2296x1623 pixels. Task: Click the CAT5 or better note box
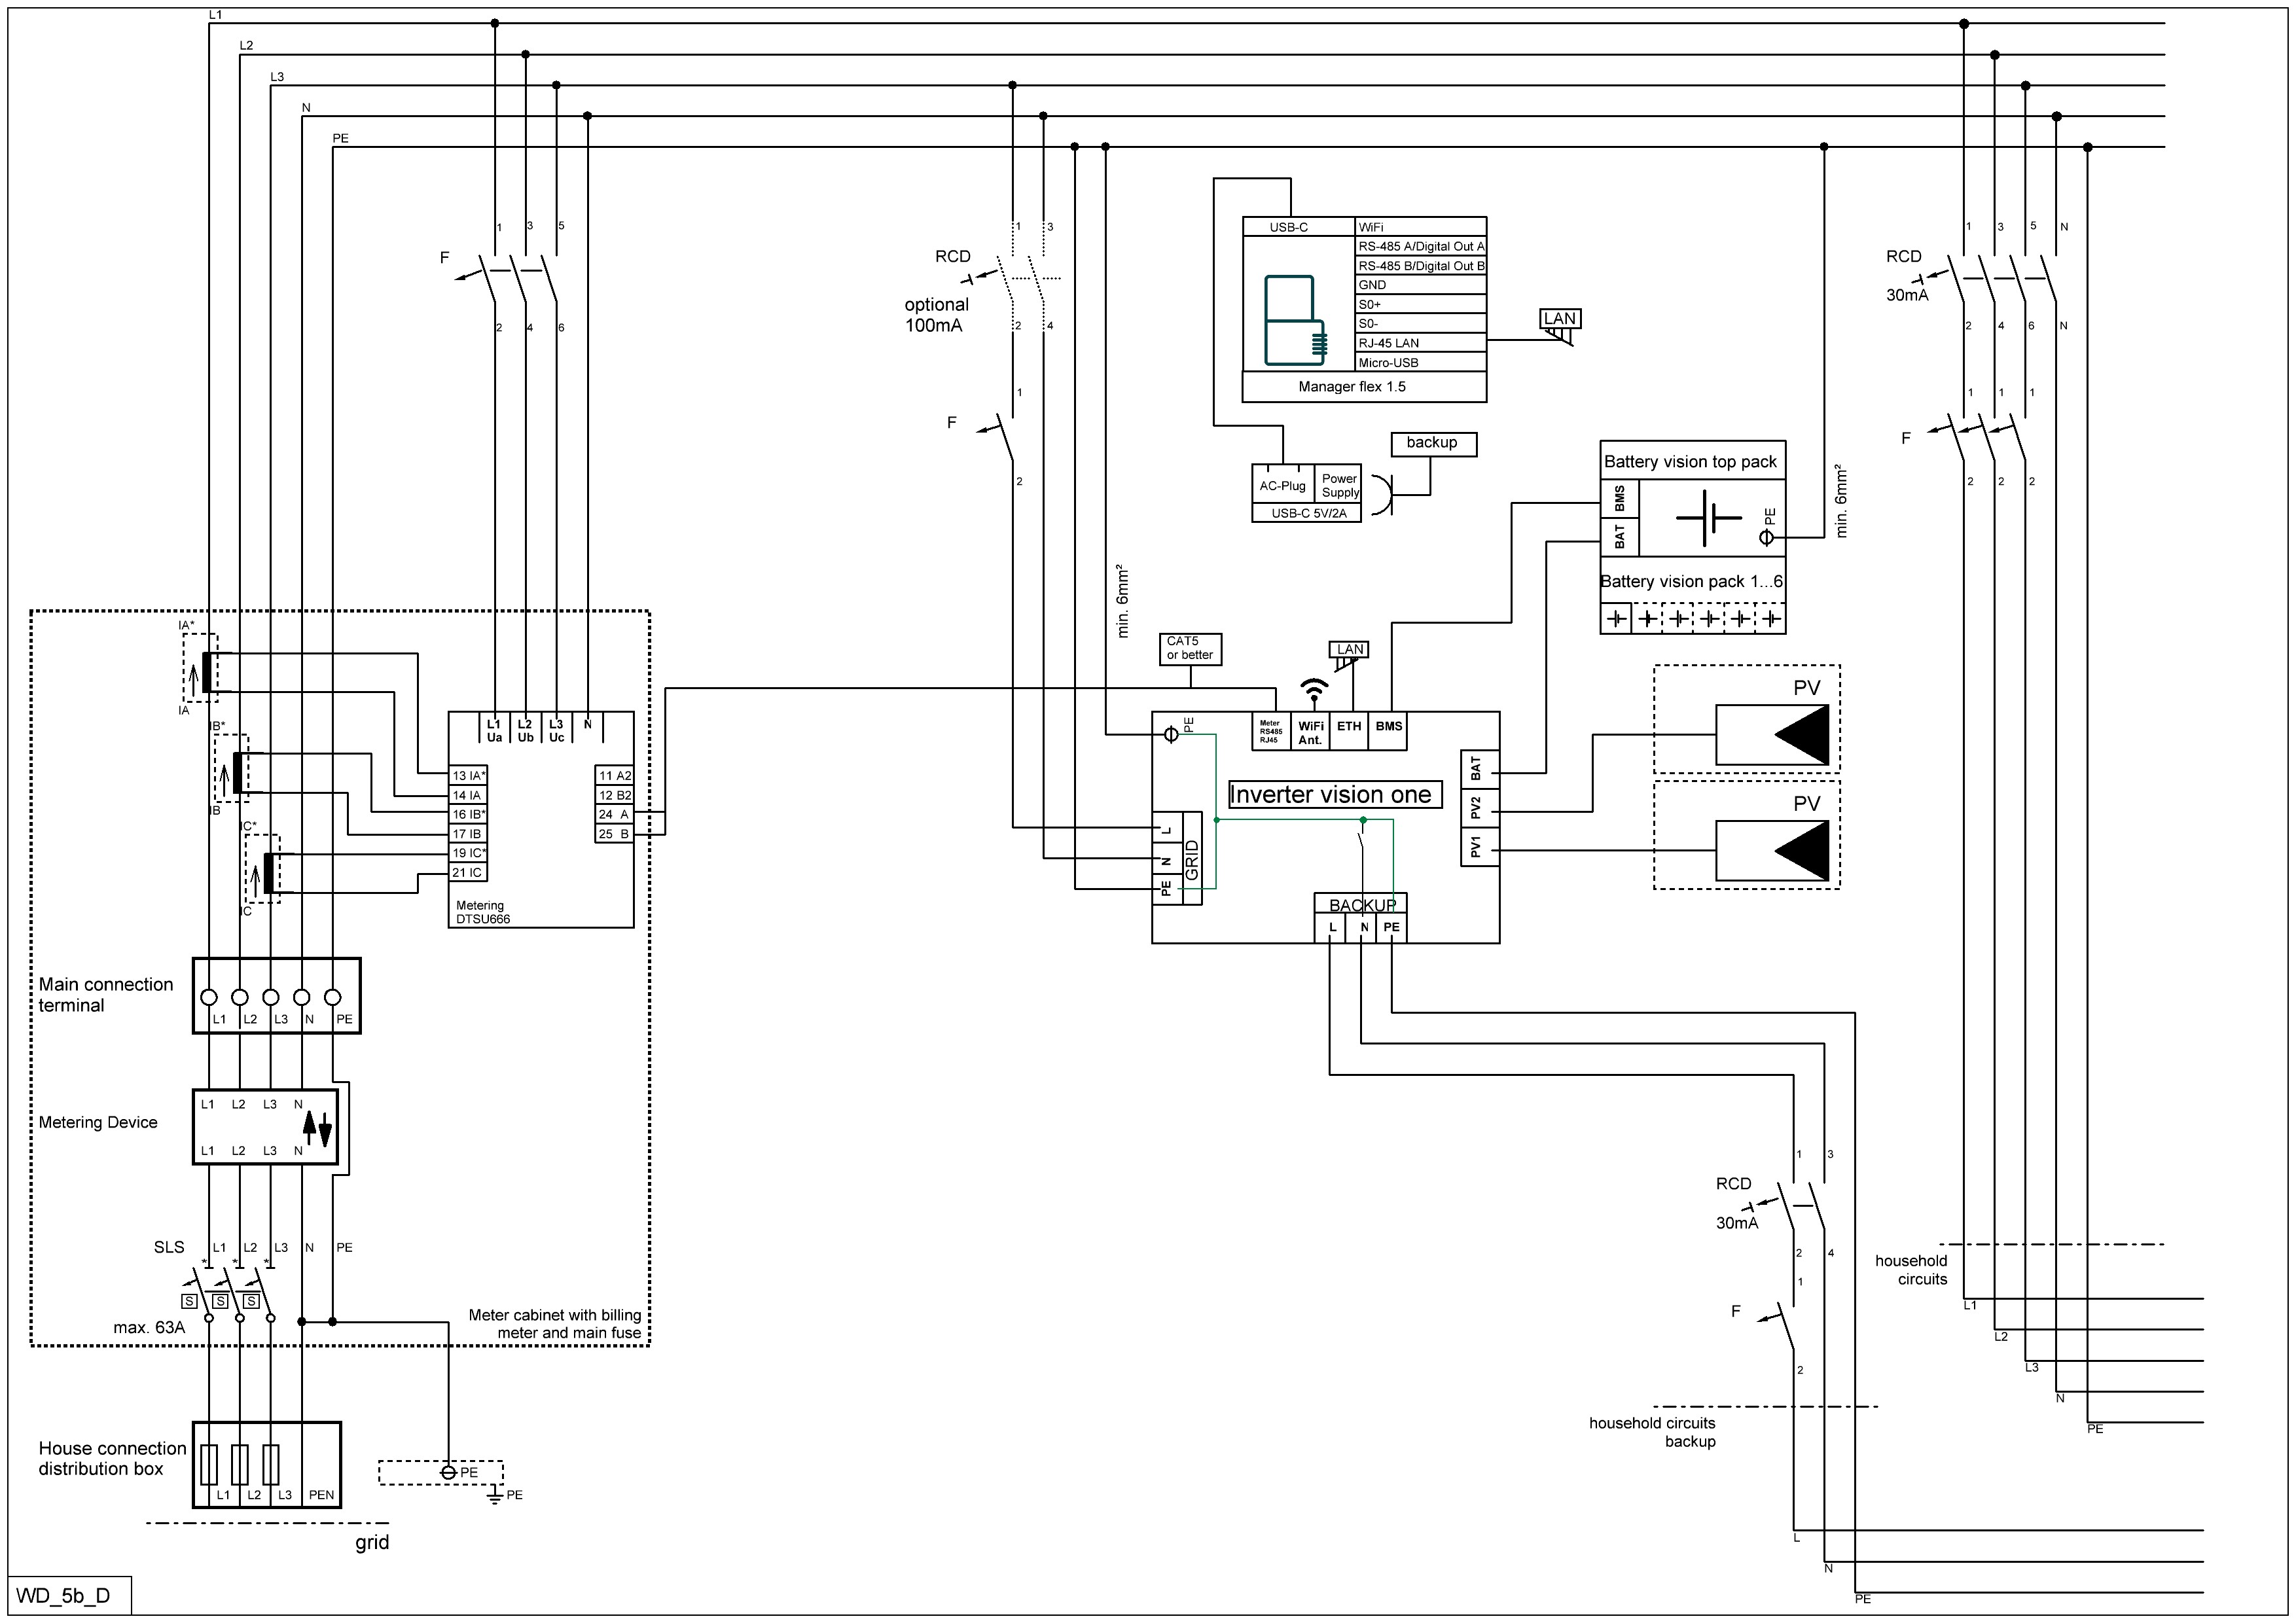pos(1190,648)
